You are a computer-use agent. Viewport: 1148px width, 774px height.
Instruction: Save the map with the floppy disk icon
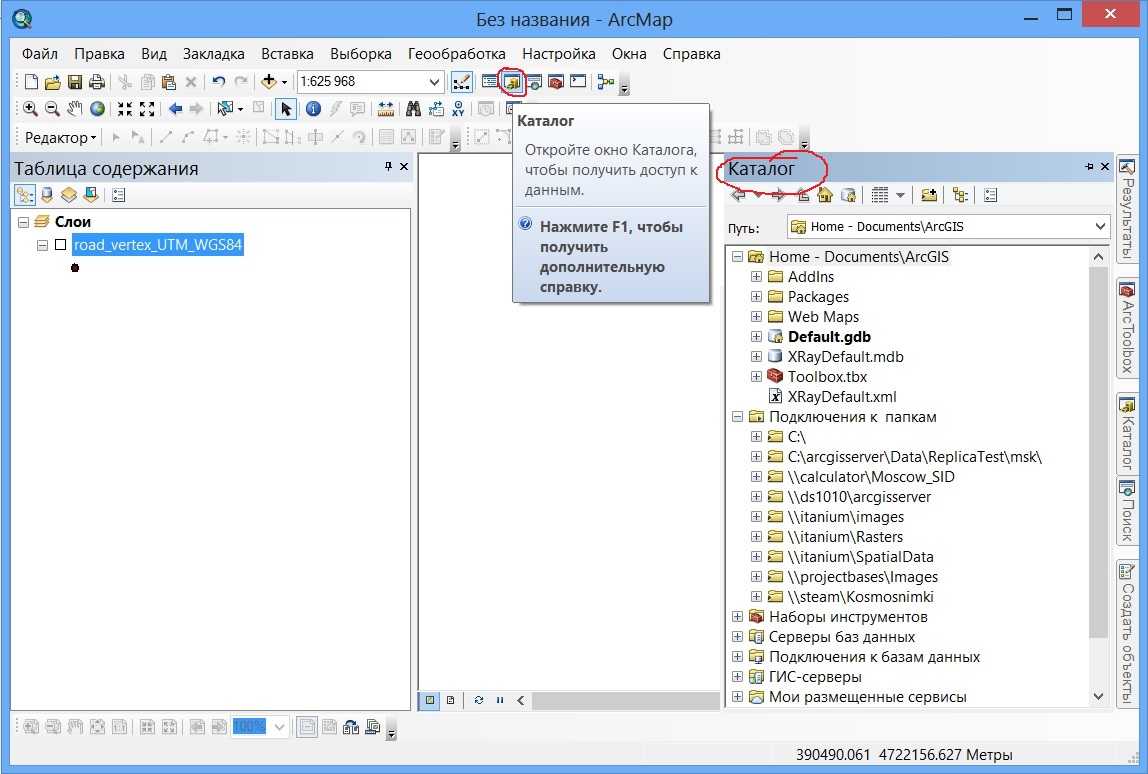pyautogui.click(x=75, y=82)
